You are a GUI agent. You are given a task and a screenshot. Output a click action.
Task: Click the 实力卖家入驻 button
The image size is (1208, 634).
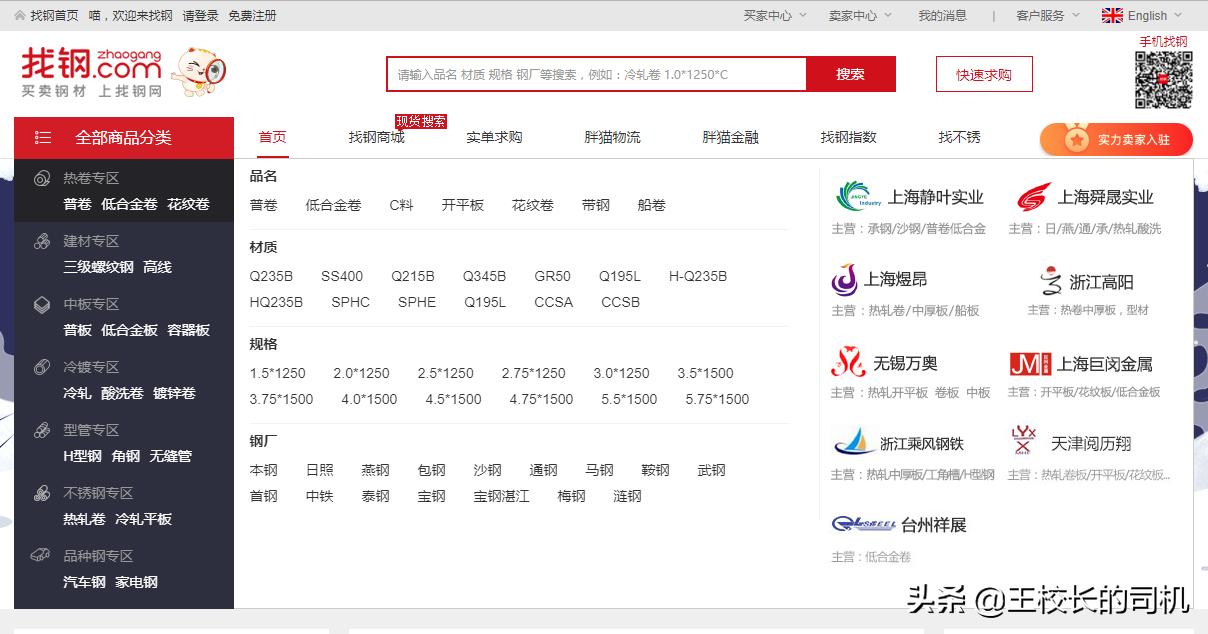click(x=1116, y=139)
